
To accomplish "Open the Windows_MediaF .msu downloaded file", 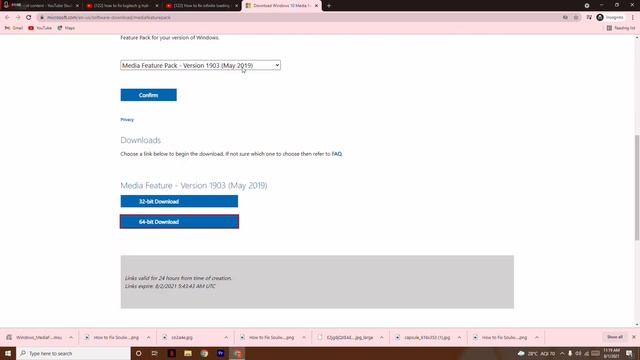I will tap(34, 338).
